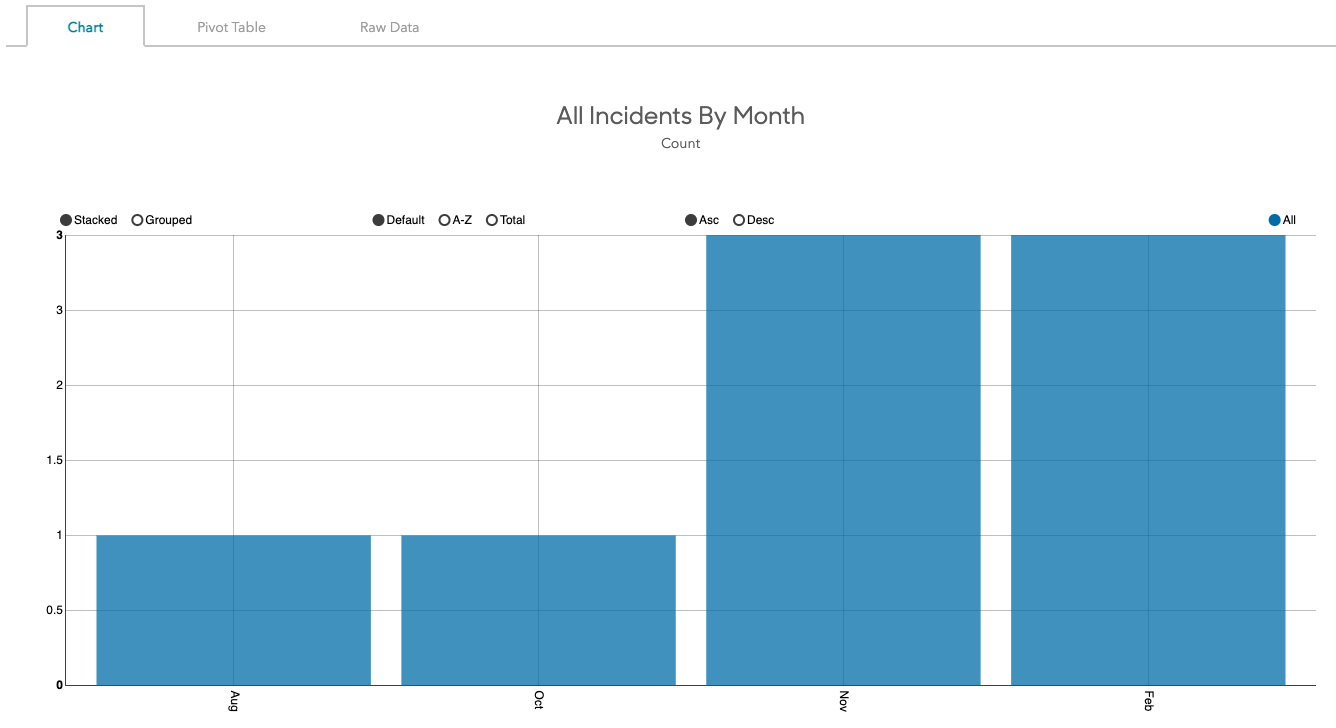Click the Oct axis label
The width and height of the screenshot is (1336, 728).
click(x=539, y=700)
